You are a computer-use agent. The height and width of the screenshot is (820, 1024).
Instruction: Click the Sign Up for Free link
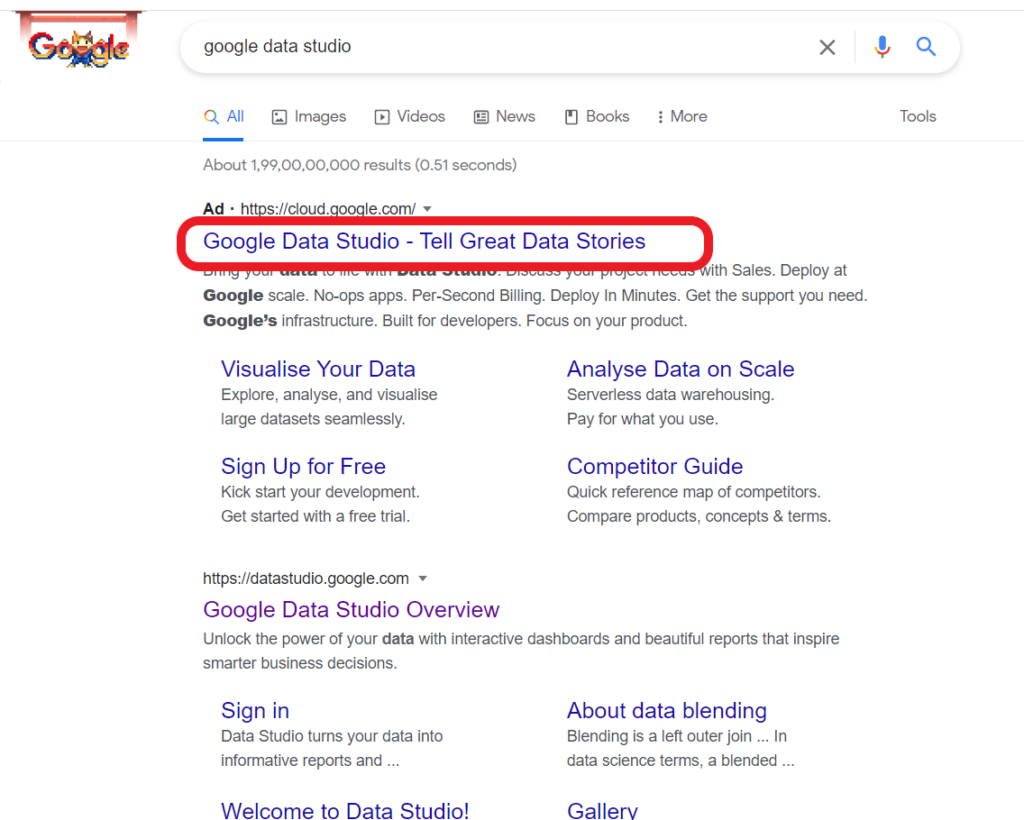click(x=303, y=467)
